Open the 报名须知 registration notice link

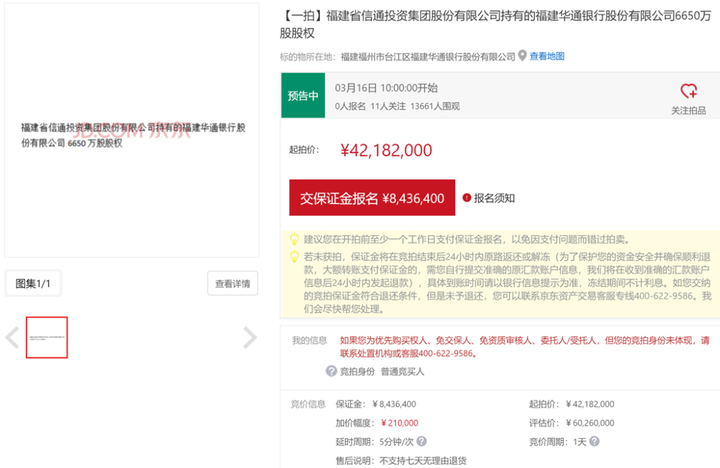click(x=494, y=198)
